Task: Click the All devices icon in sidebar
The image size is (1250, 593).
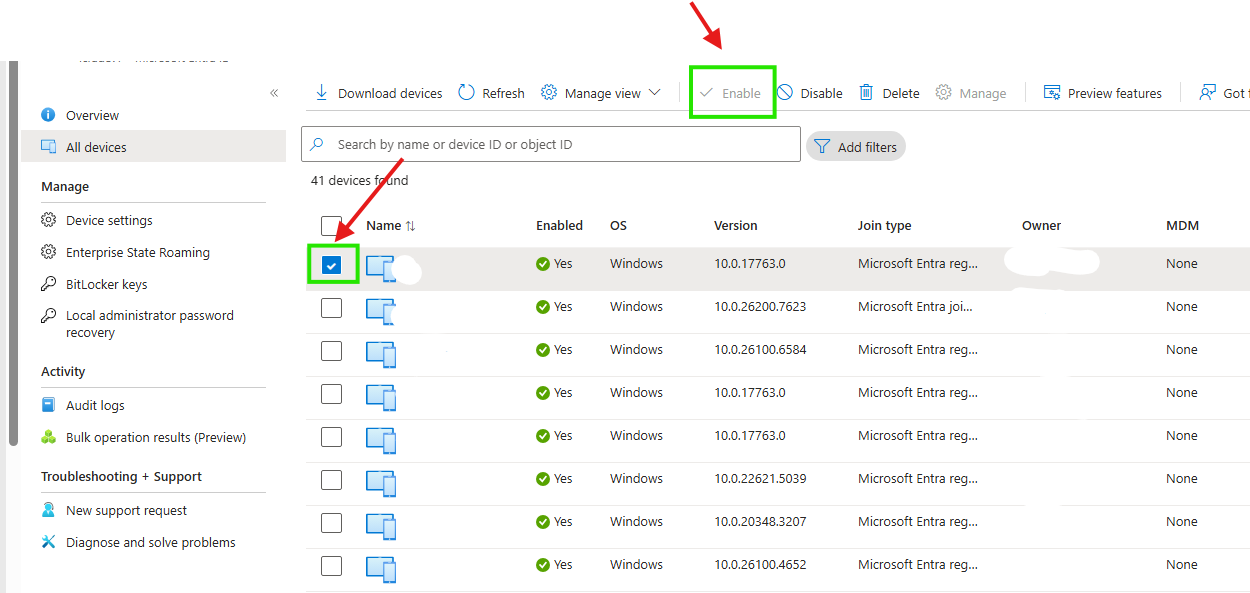Action: (48, 147)
